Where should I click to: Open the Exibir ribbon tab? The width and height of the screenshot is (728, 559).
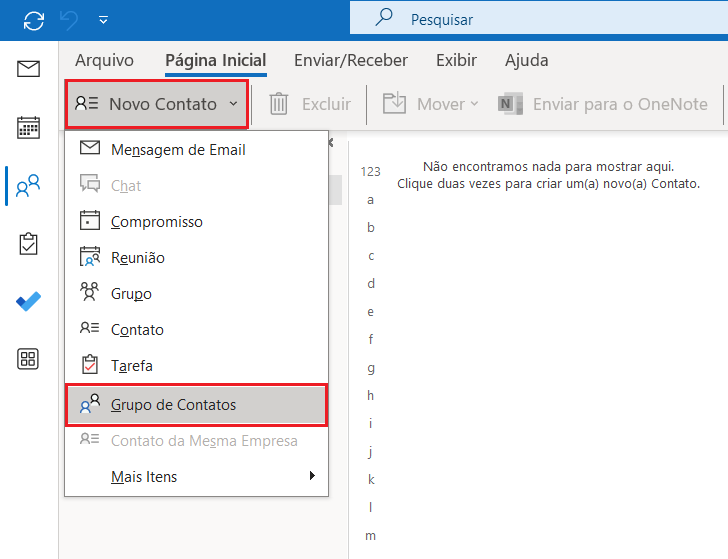click(456, 60)
